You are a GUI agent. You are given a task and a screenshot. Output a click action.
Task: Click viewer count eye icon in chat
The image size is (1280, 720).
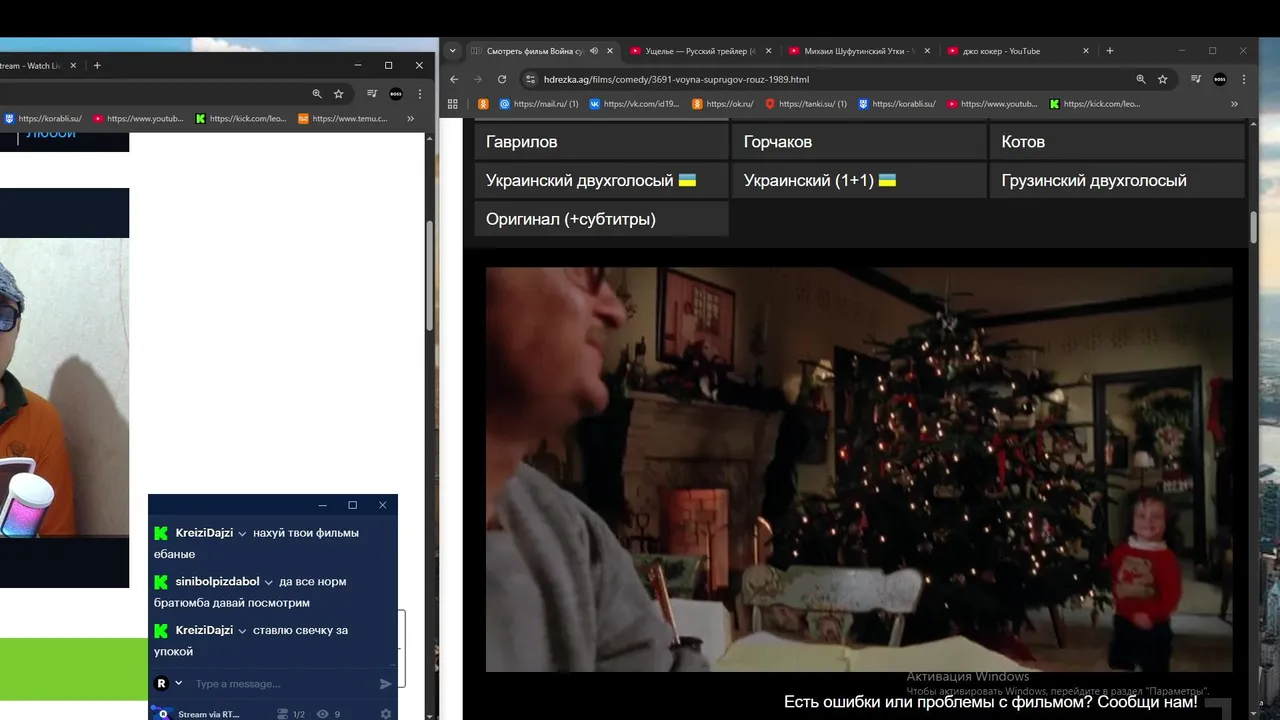(x=323, y=714)
